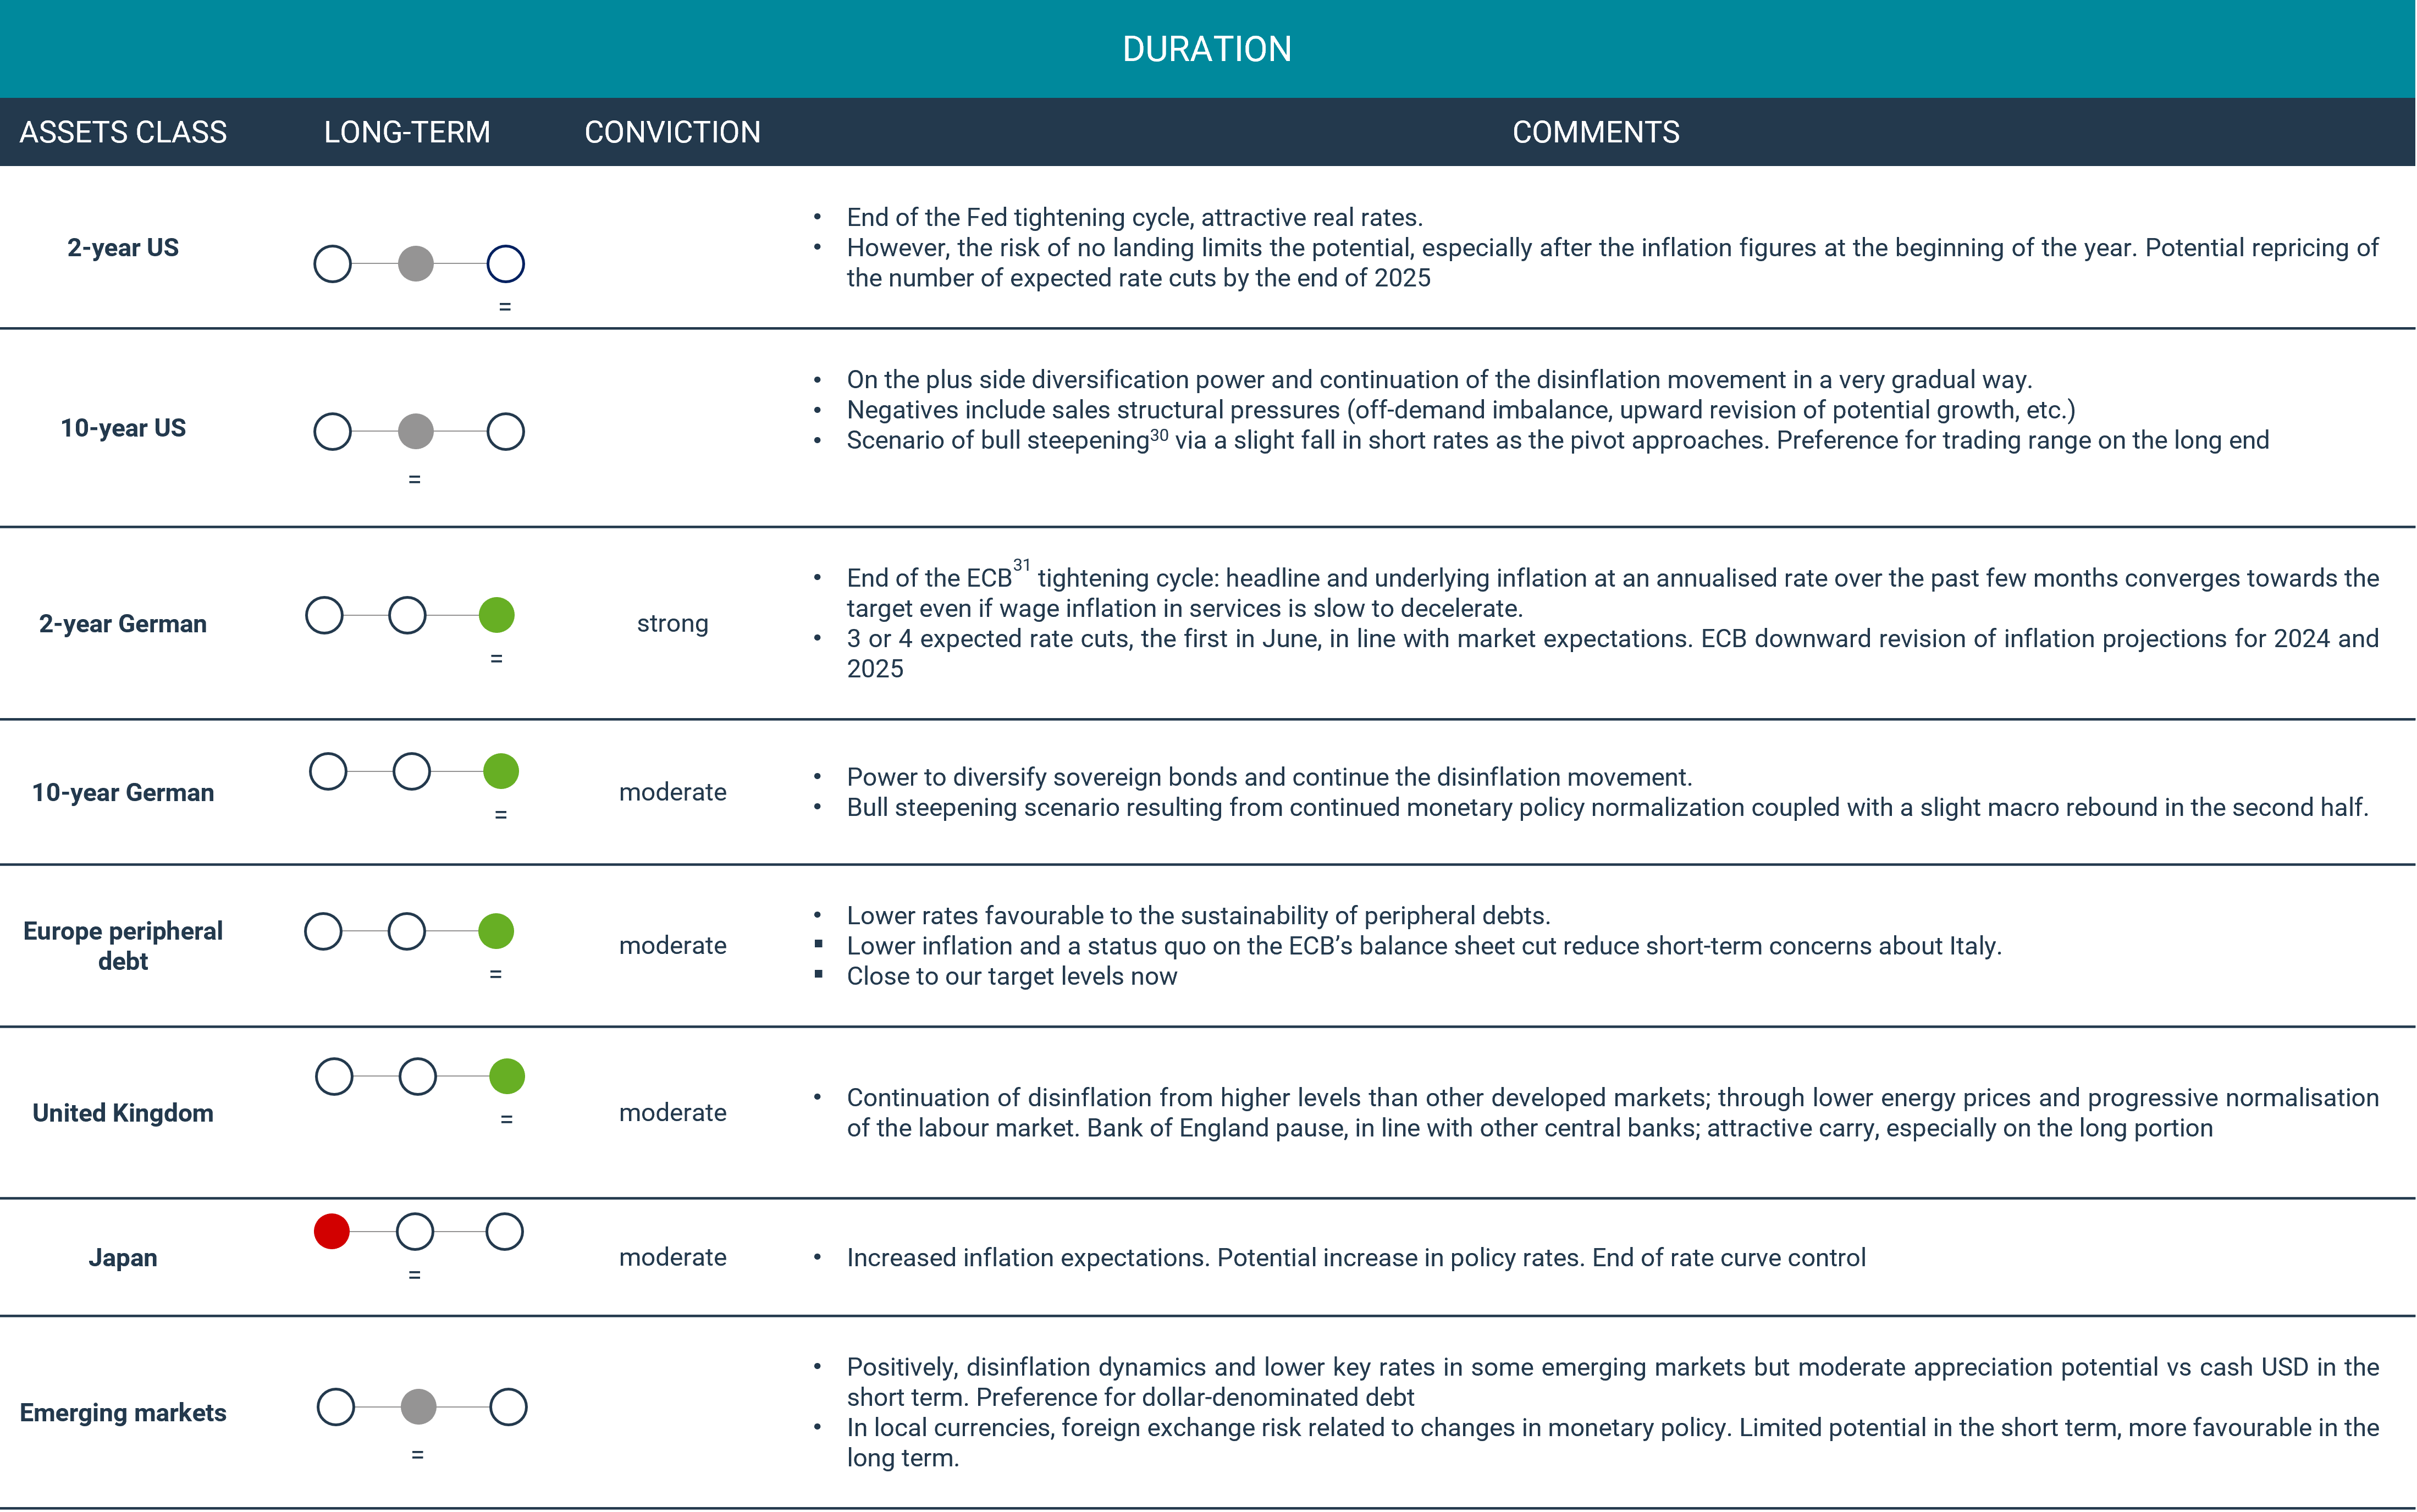2417x1512 pixels.
Task: Click 'moderate' conviction for 10-year German
Action: [672, 792]
